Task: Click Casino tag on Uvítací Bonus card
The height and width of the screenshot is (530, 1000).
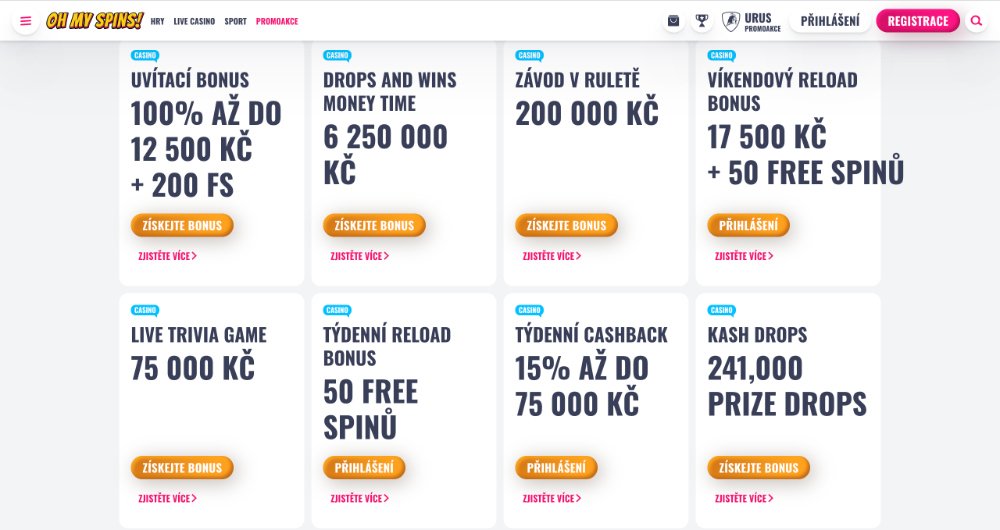Action: 145,56
